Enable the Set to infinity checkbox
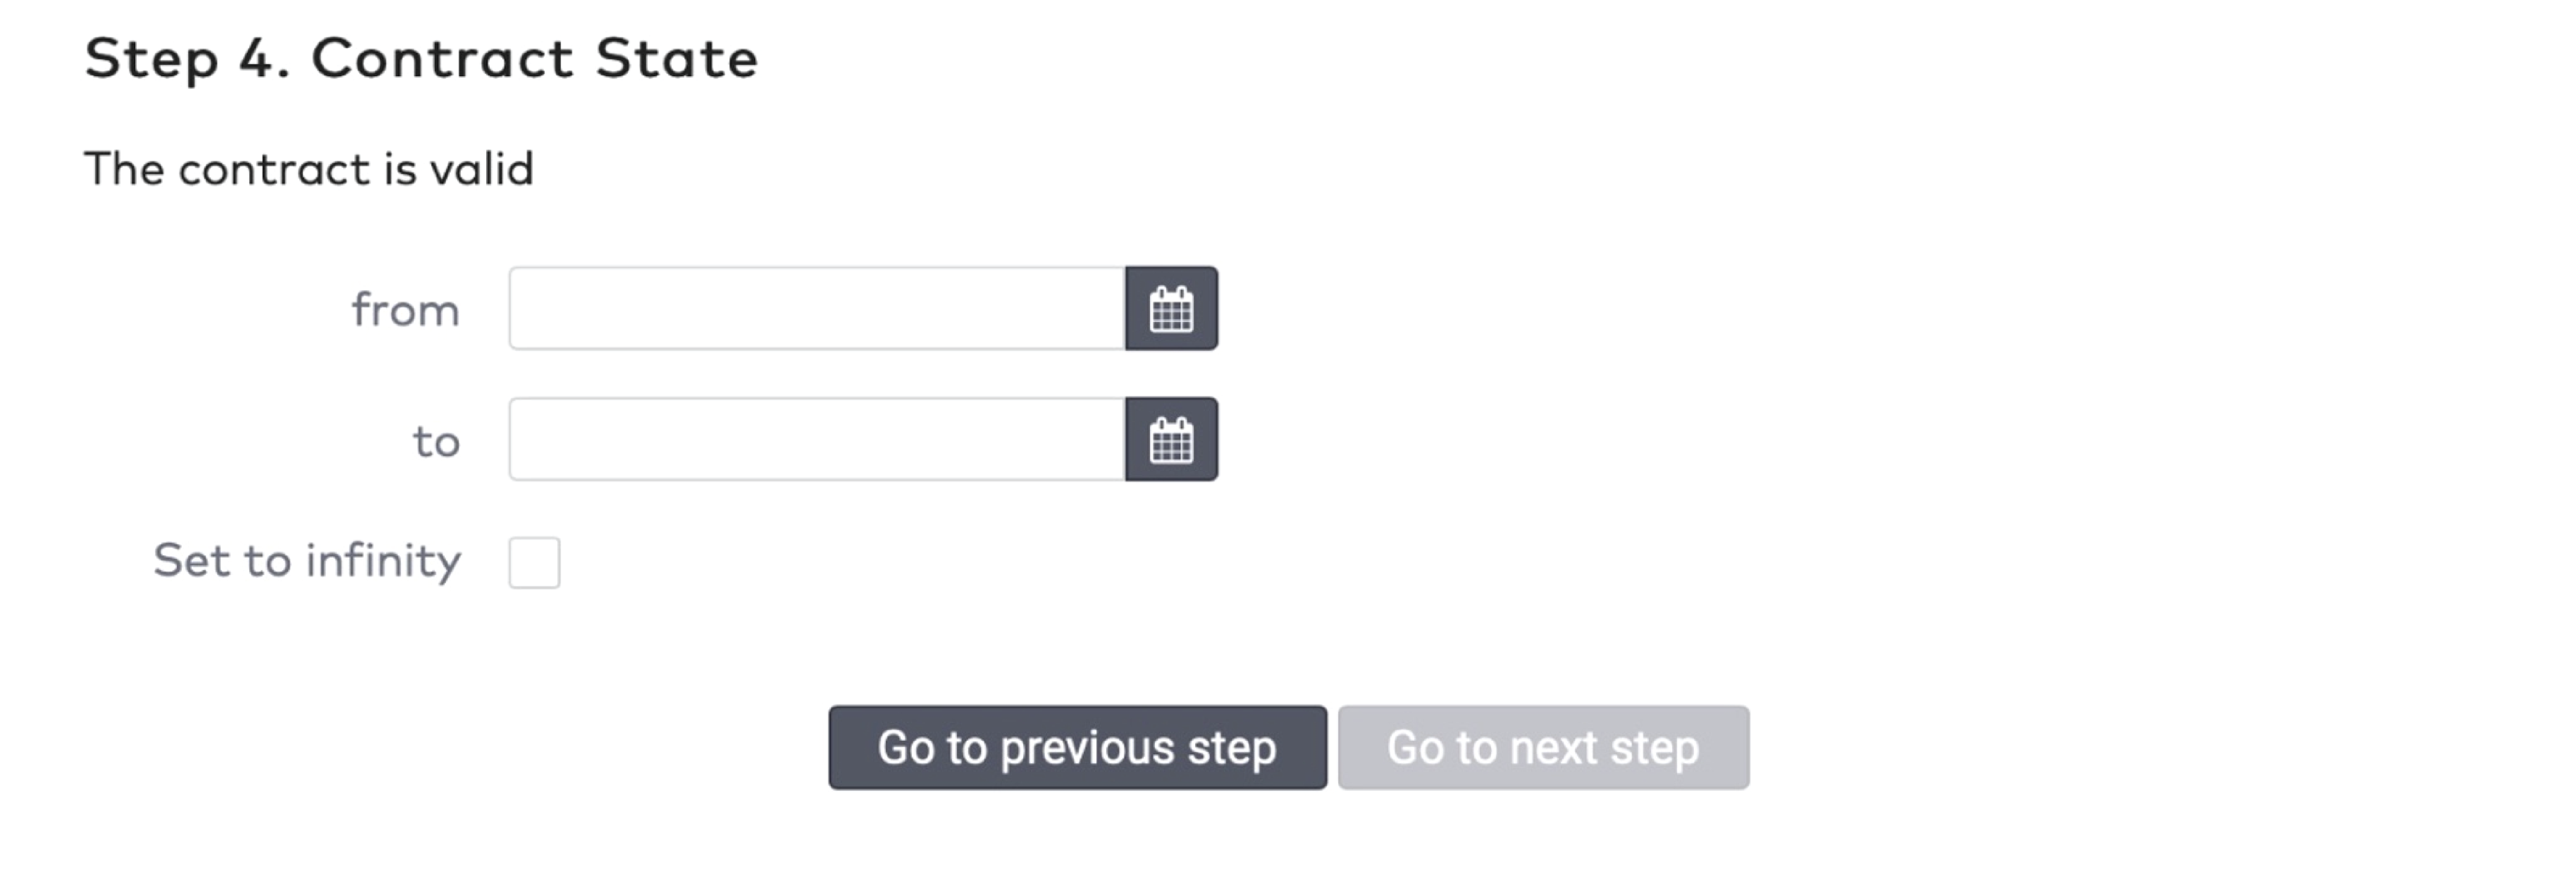 pyautogui.click(x=534, y=563)
